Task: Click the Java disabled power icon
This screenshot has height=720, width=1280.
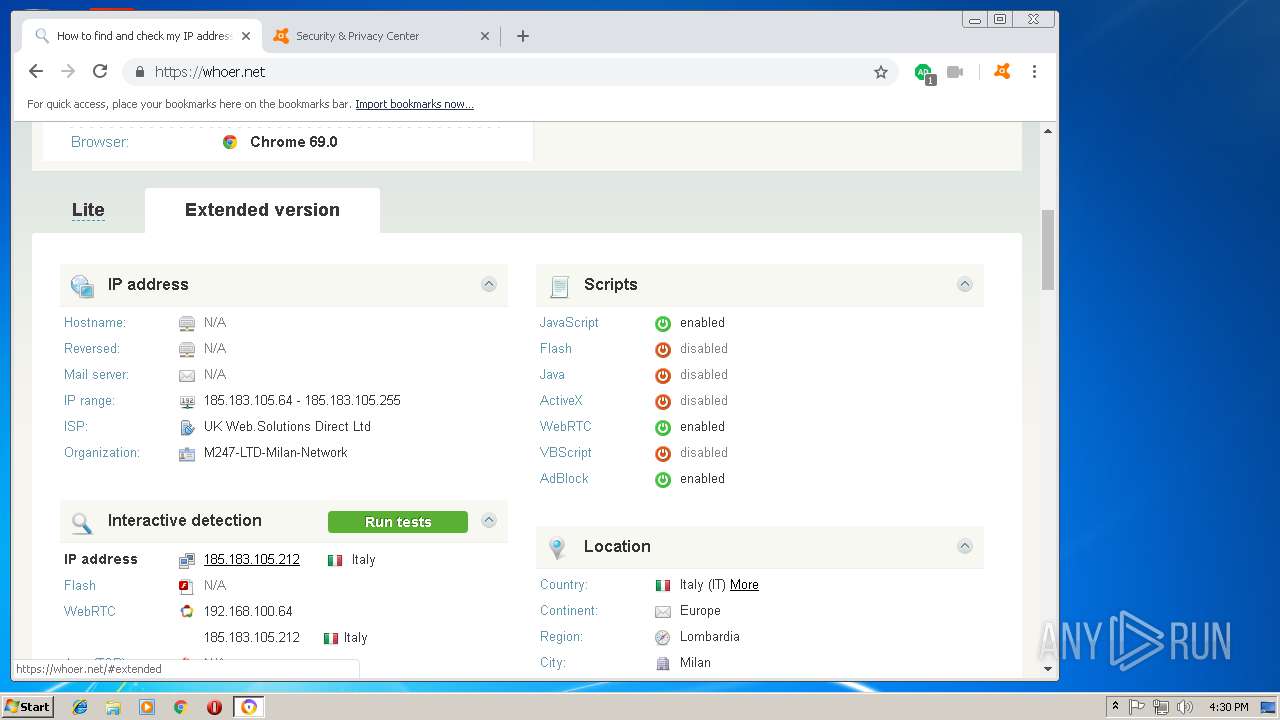Action: coord(662,375)
